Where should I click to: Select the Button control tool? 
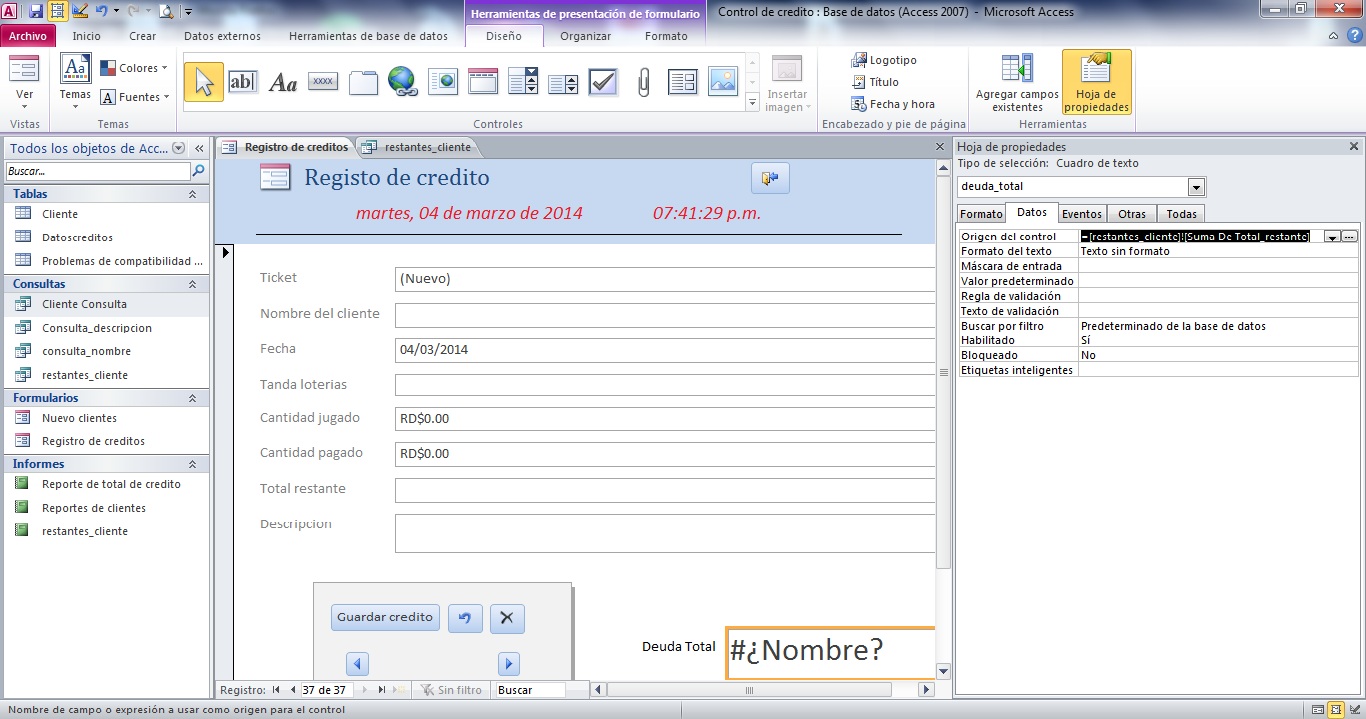click(x=323, y=82)
